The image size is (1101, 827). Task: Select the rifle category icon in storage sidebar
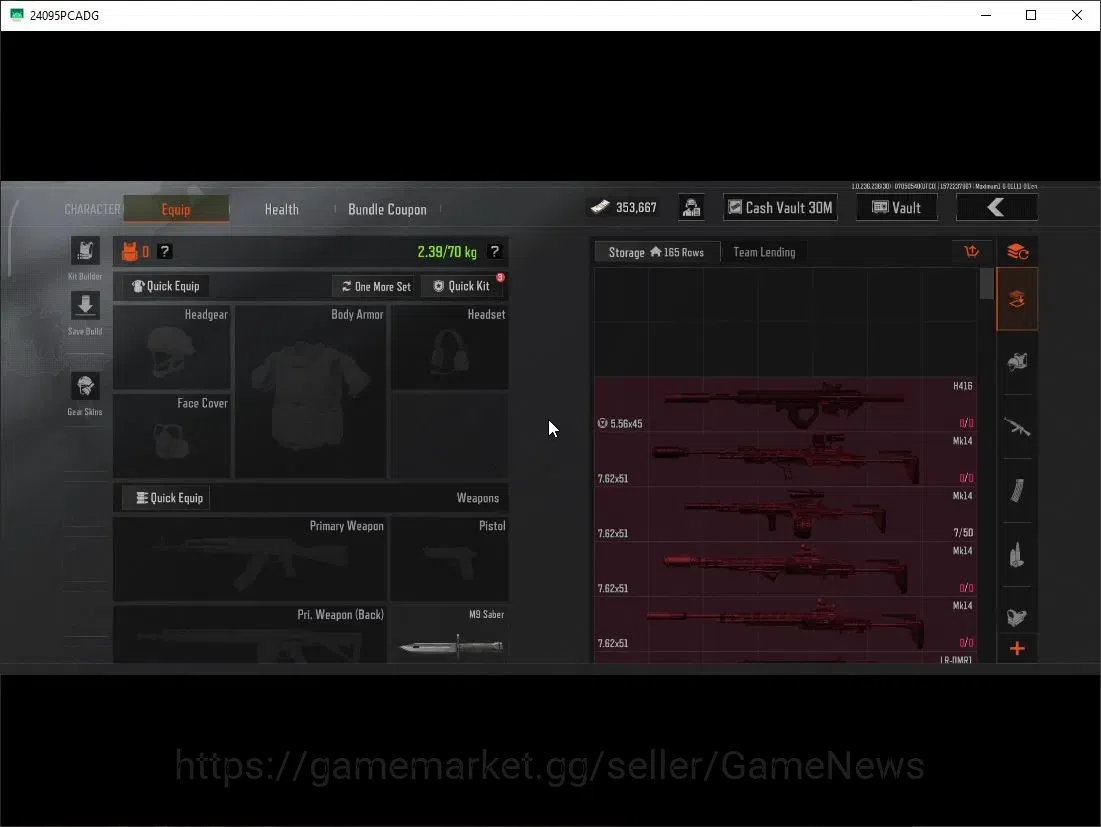point(1017,426)
